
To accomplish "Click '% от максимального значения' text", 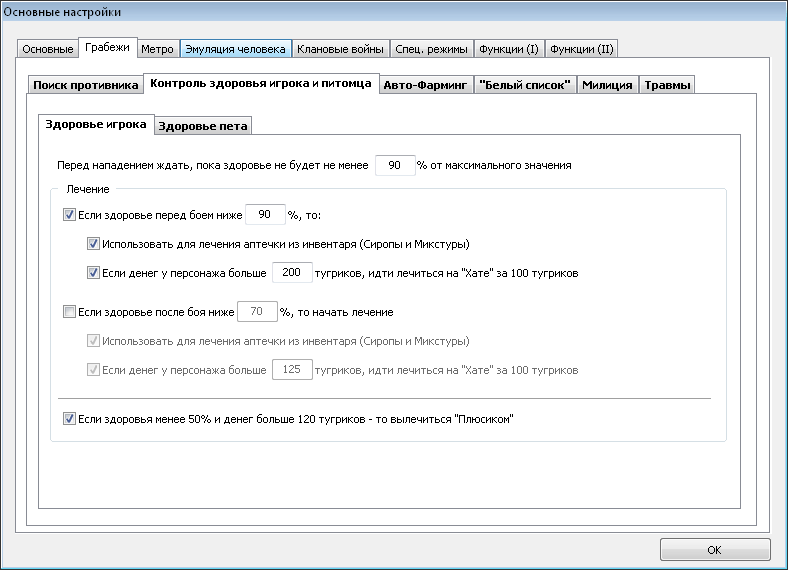I will pos(495,165).
